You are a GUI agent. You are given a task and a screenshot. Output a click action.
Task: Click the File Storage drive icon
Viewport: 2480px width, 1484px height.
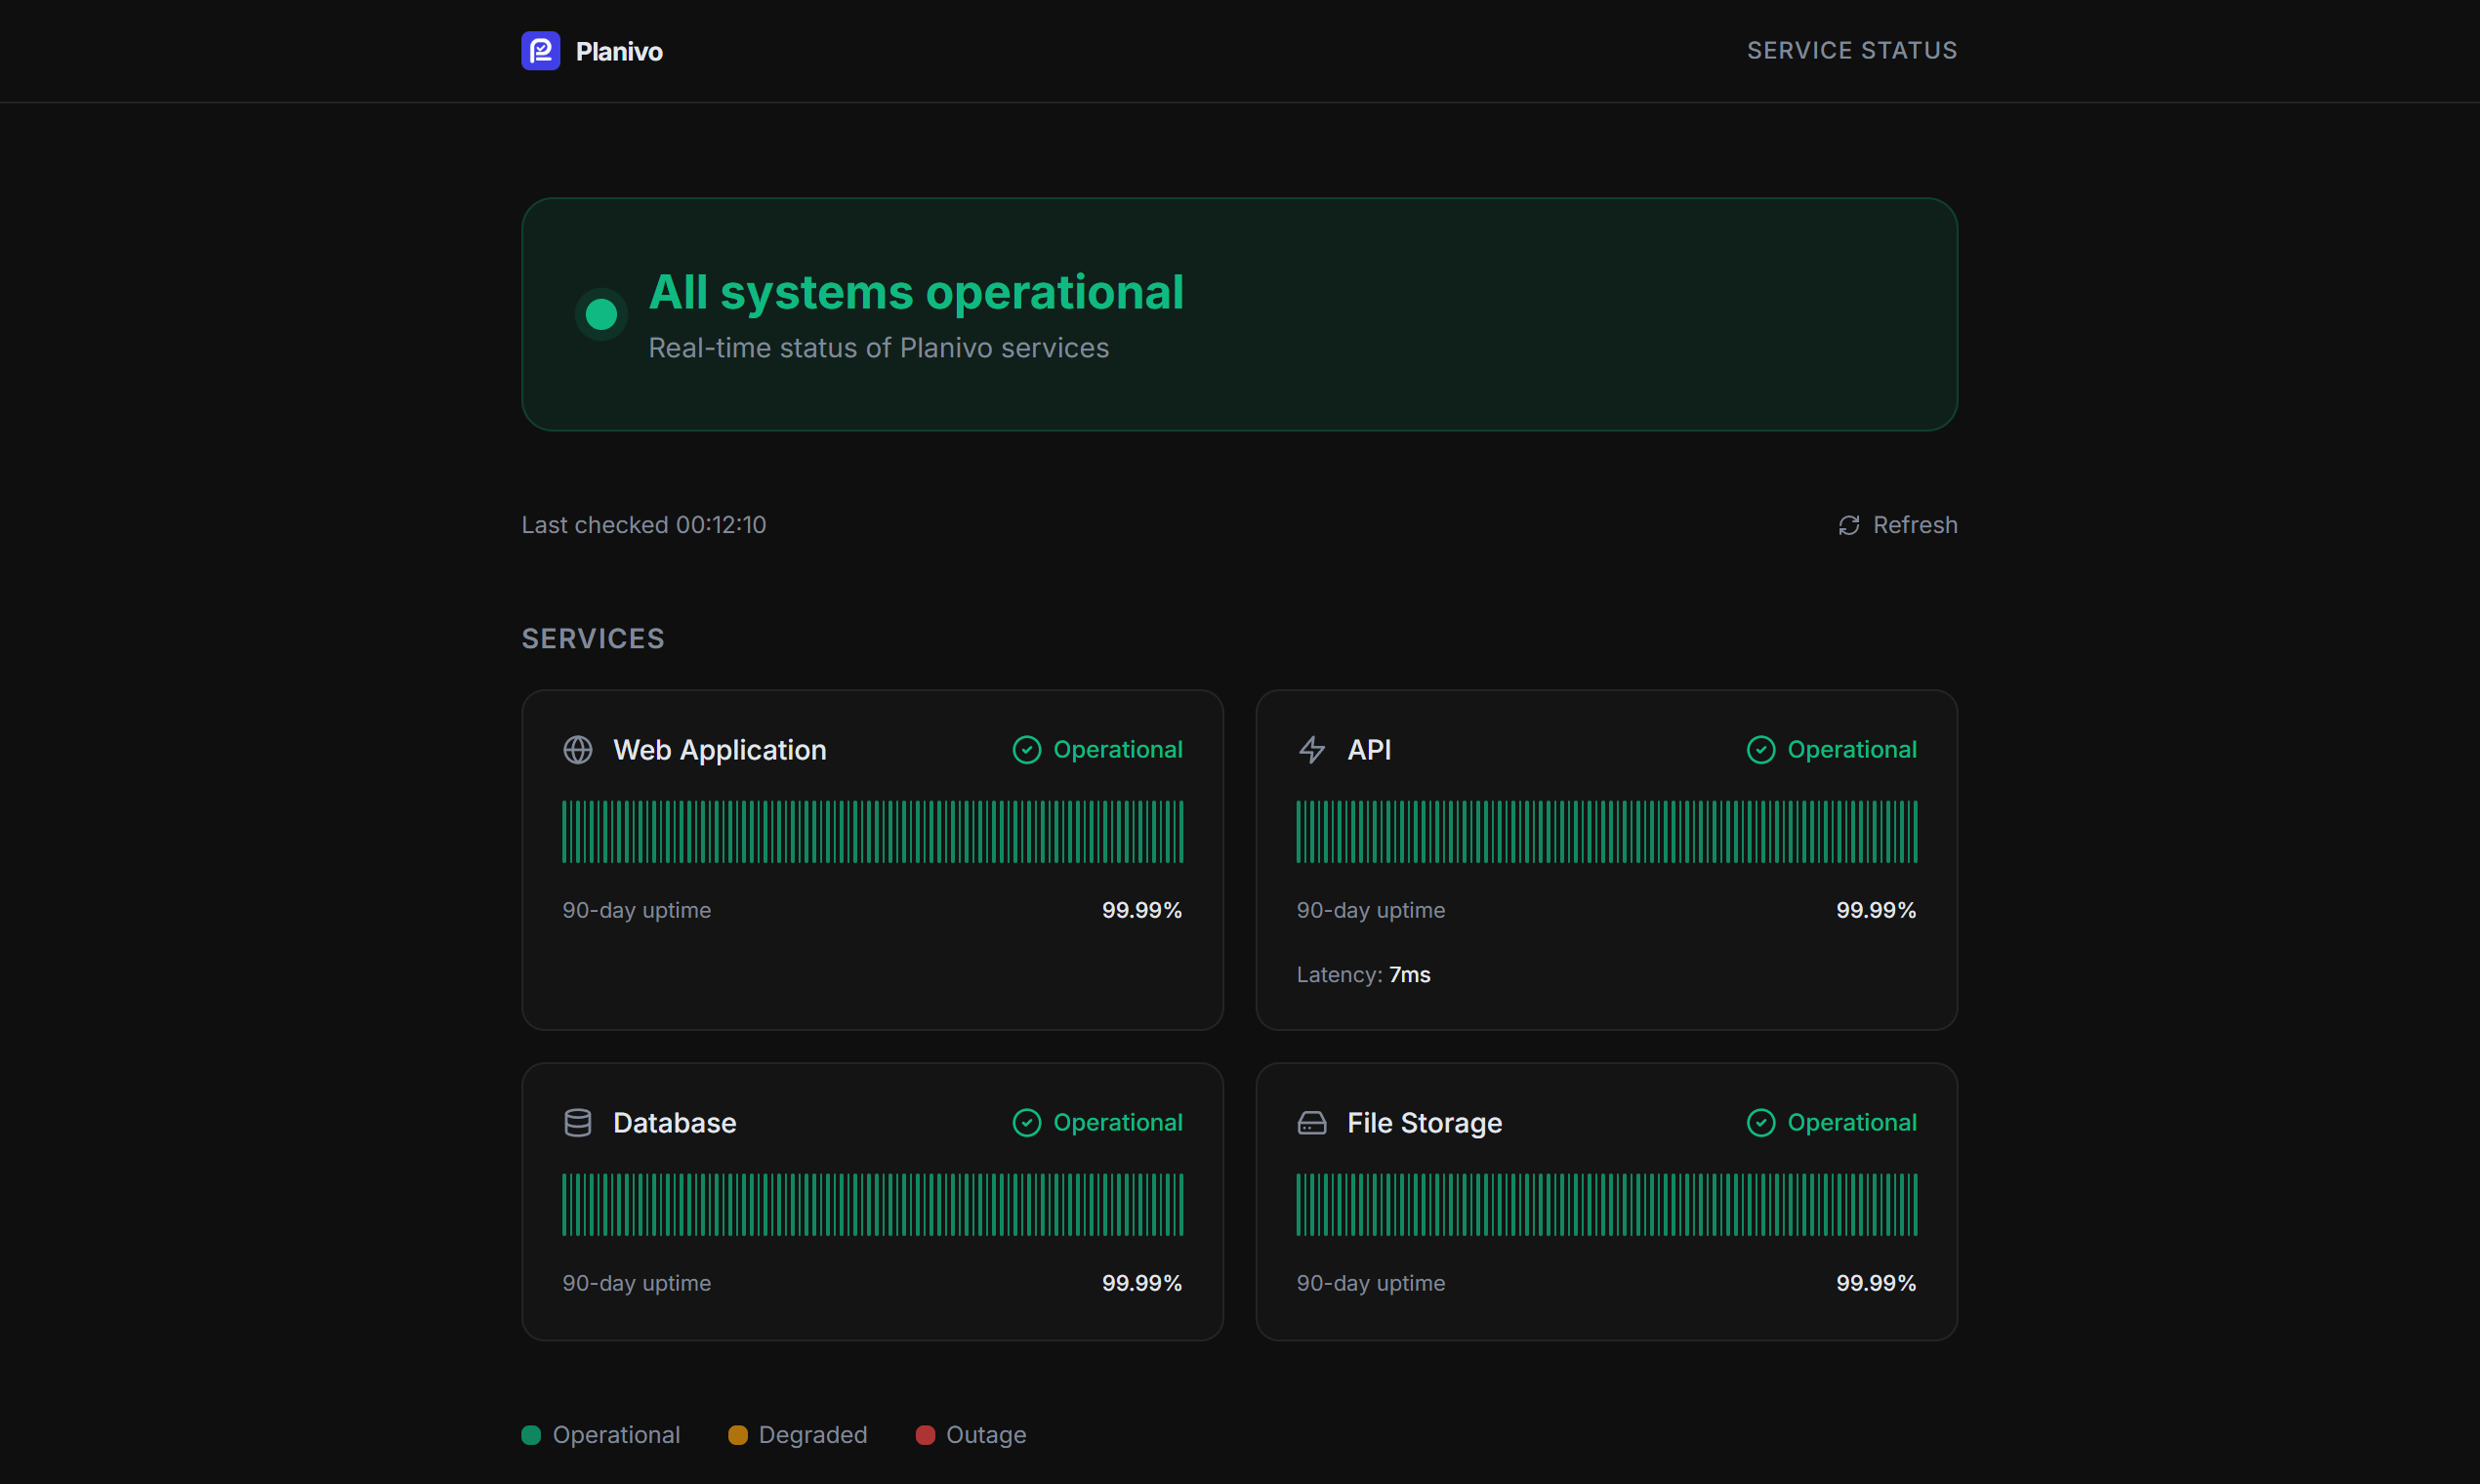[1312, 1123]
